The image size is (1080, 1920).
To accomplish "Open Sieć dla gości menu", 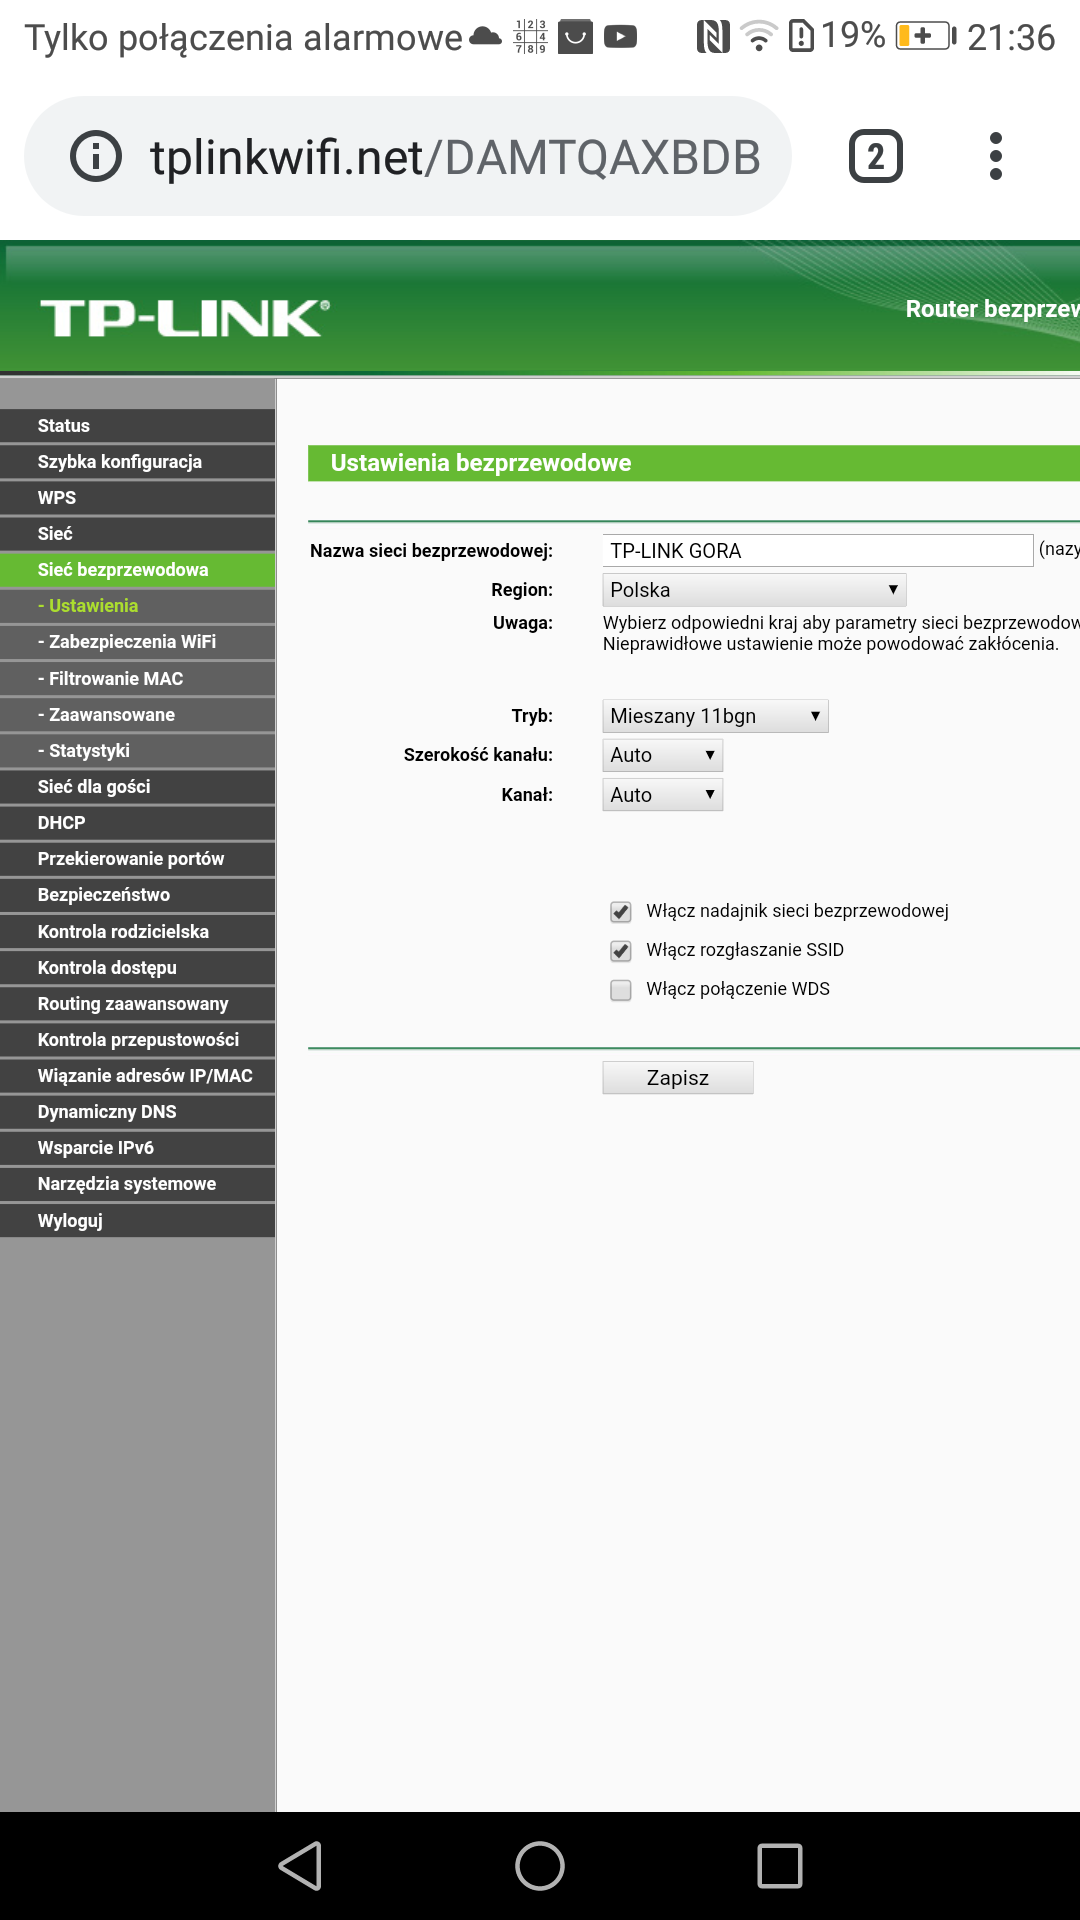I will point(137,787).
